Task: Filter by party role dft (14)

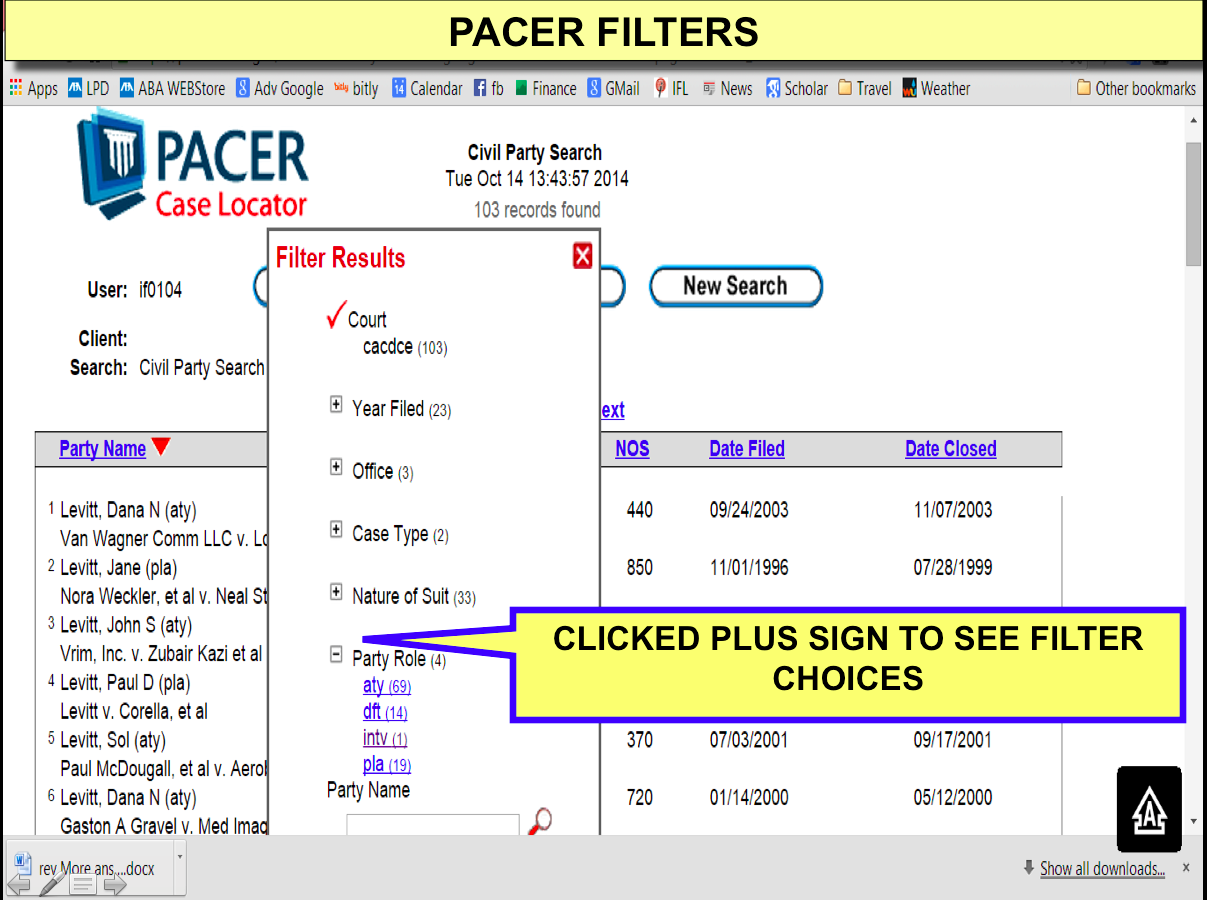Action: [385, 712]
